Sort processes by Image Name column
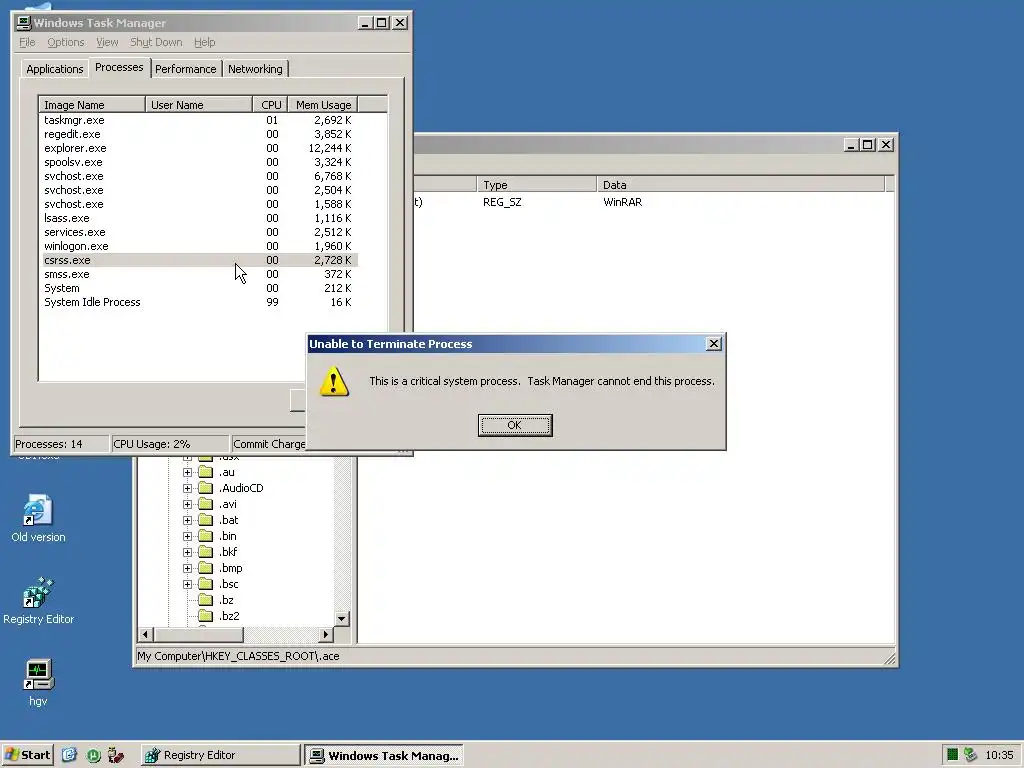Viewport: 1024px width, 768px height. [92, 104]
